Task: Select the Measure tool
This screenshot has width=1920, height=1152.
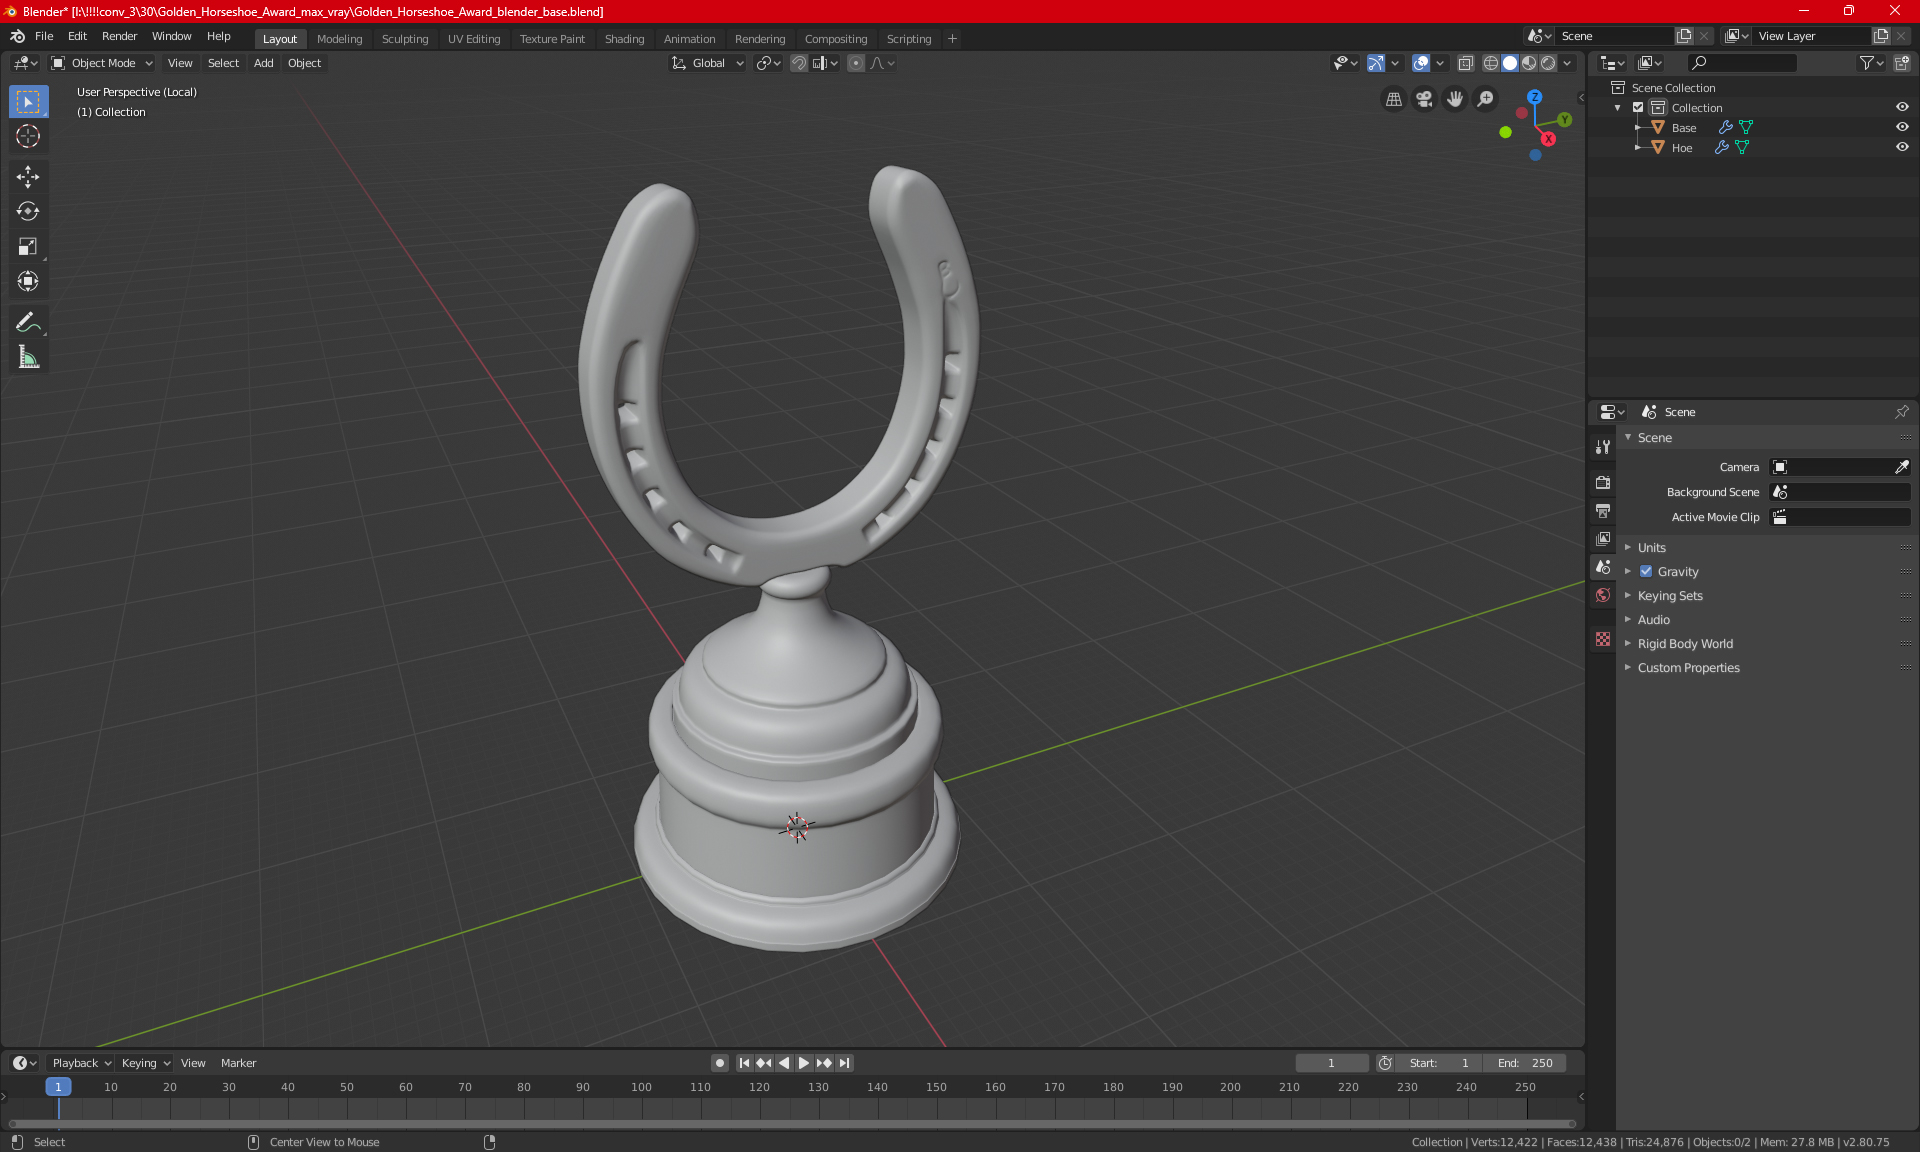Action: (28, 357)
